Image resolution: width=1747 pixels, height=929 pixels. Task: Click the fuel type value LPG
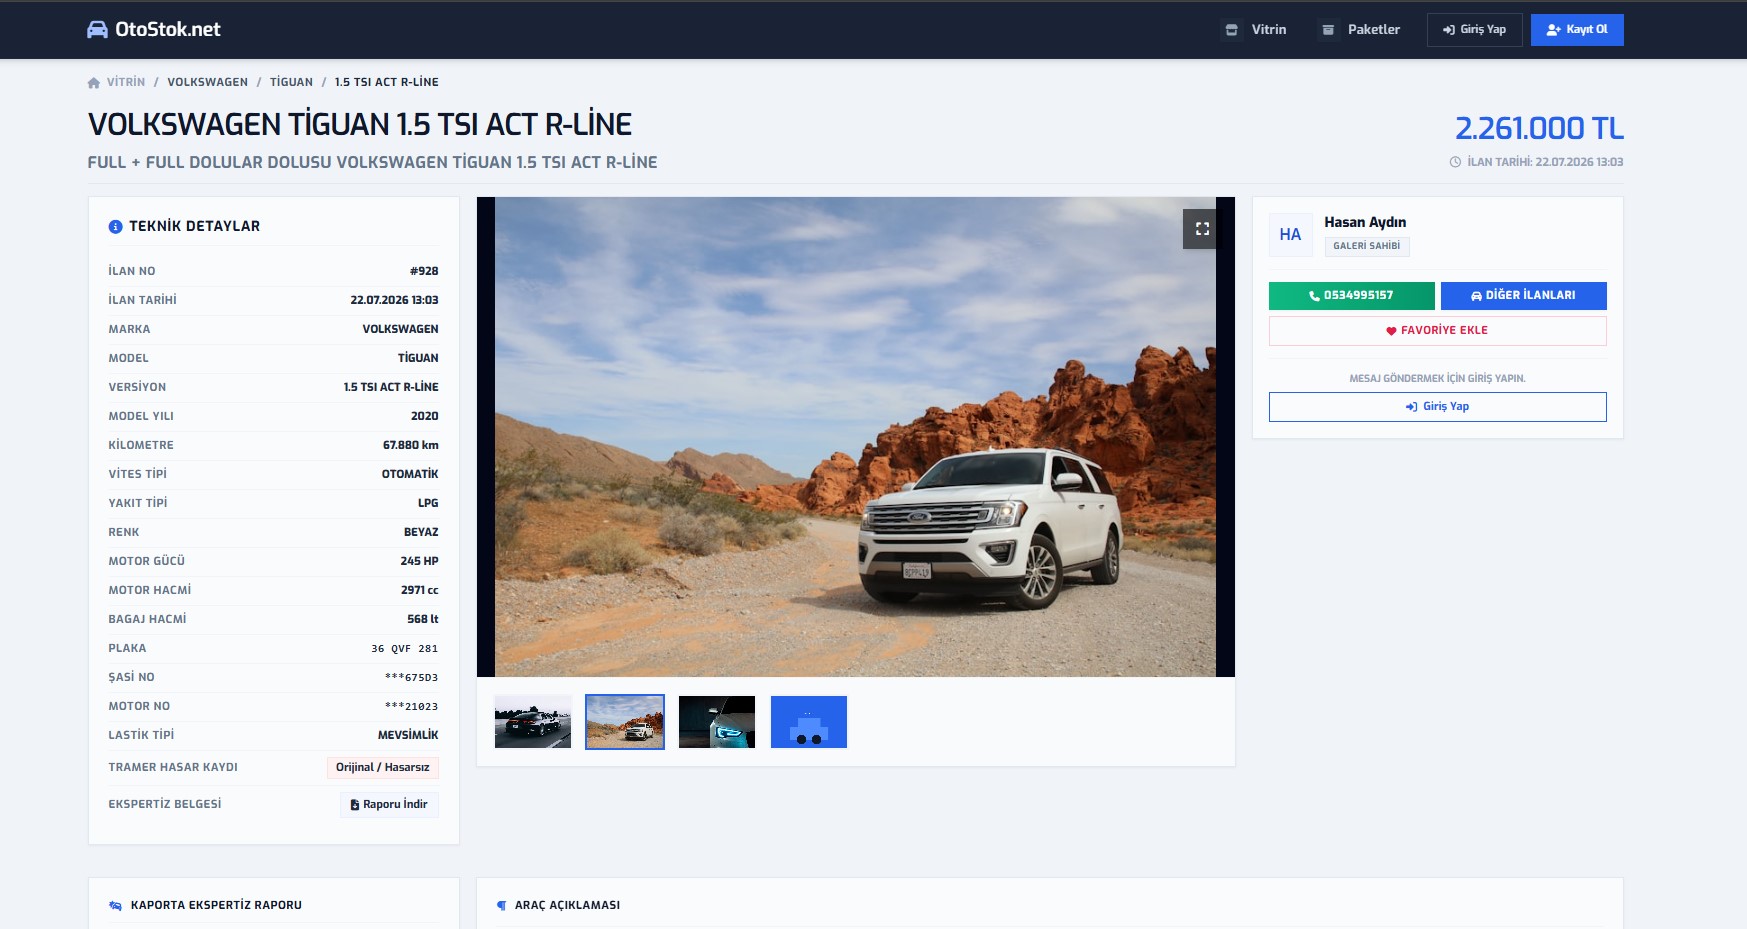pos(428,503)
